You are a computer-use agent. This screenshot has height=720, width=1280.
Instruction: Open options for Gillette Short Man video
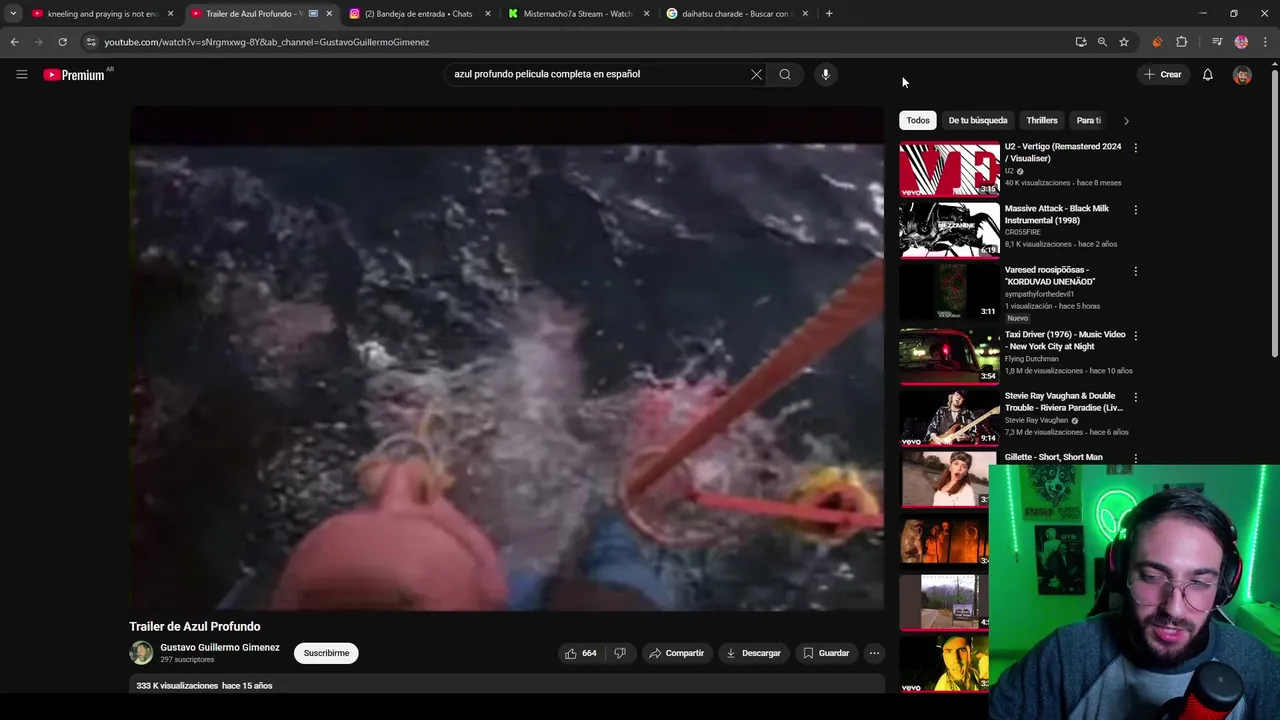(x=1135, y=458)
